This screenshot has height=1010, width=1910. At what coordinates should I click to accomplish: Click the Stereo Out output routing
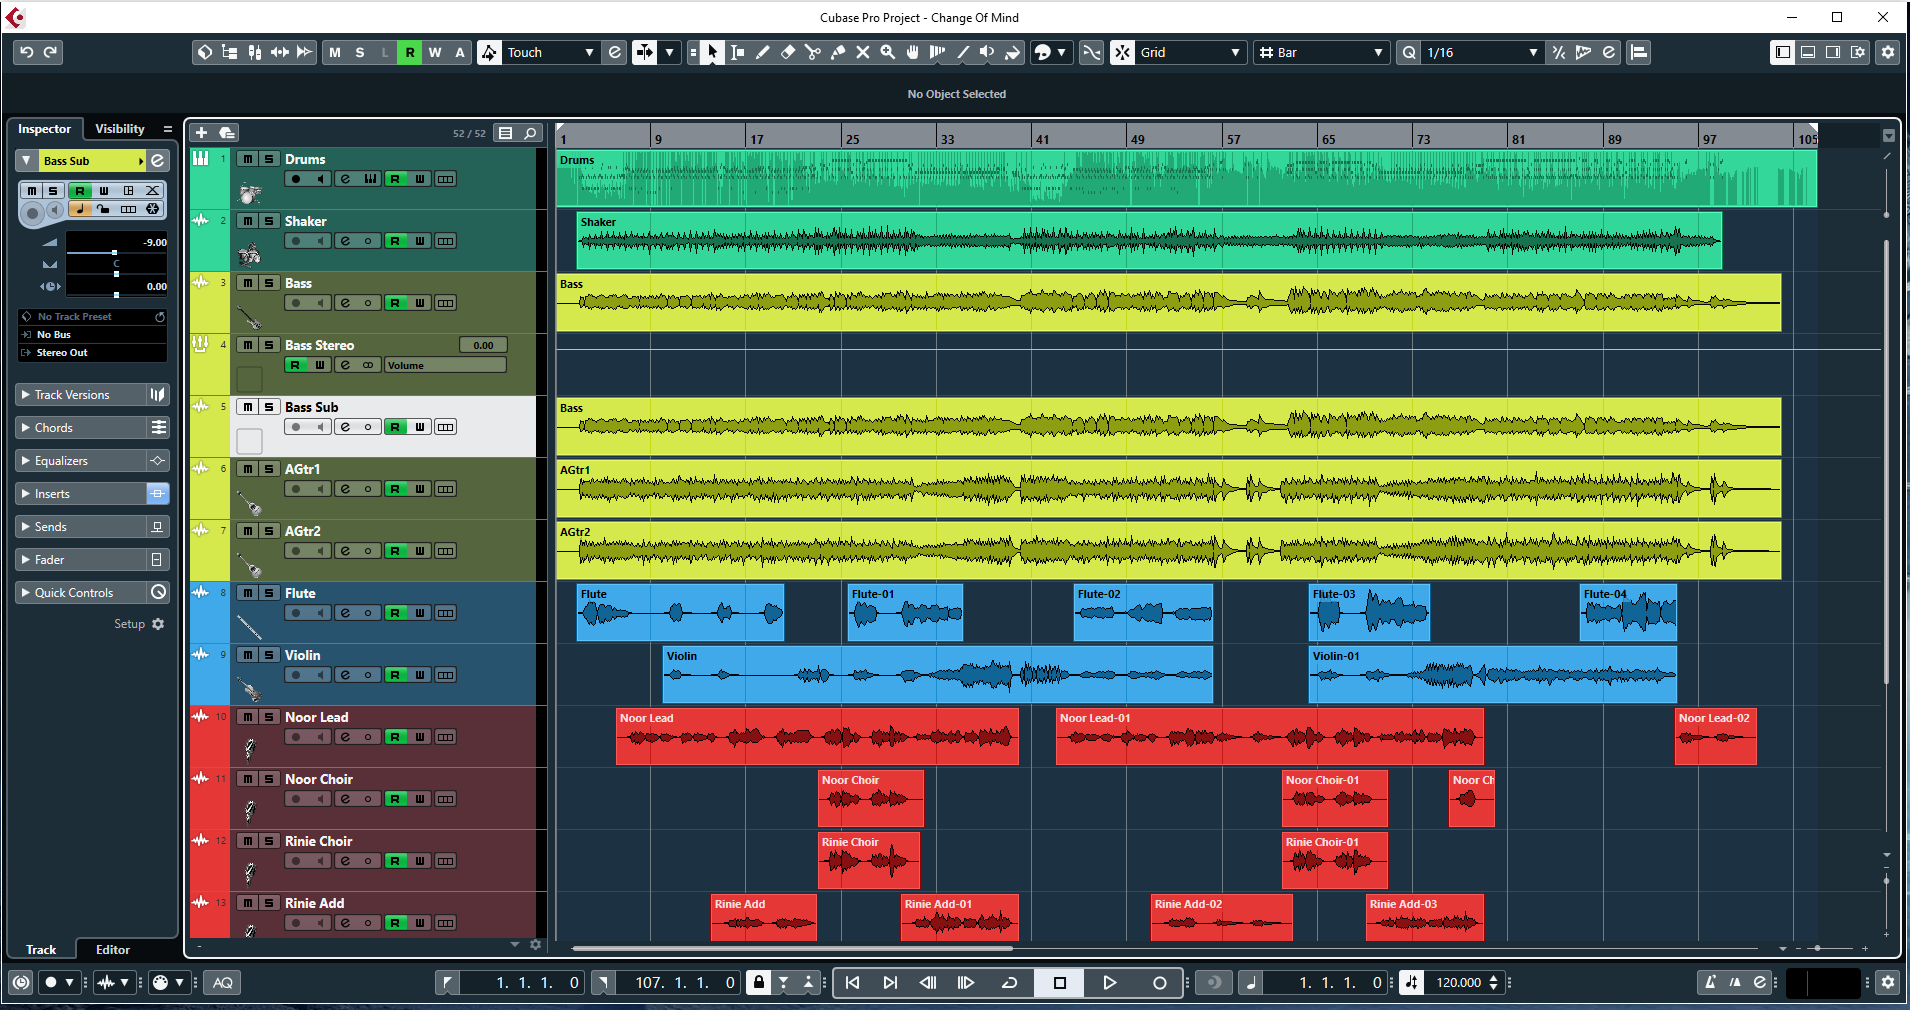point(93,353)
